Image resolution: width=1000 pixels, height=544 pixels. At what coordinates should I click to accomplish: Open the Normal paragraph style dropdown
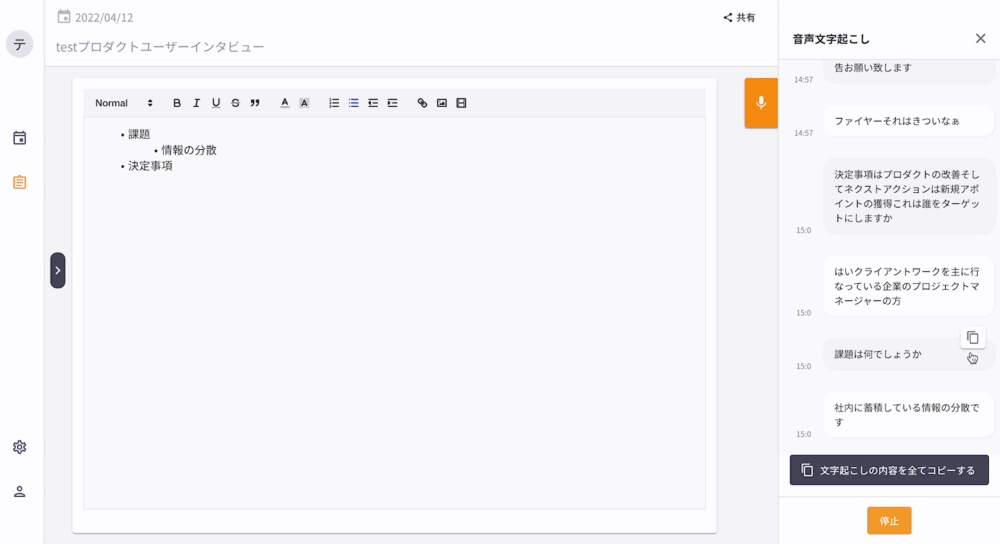coord(124,103)
